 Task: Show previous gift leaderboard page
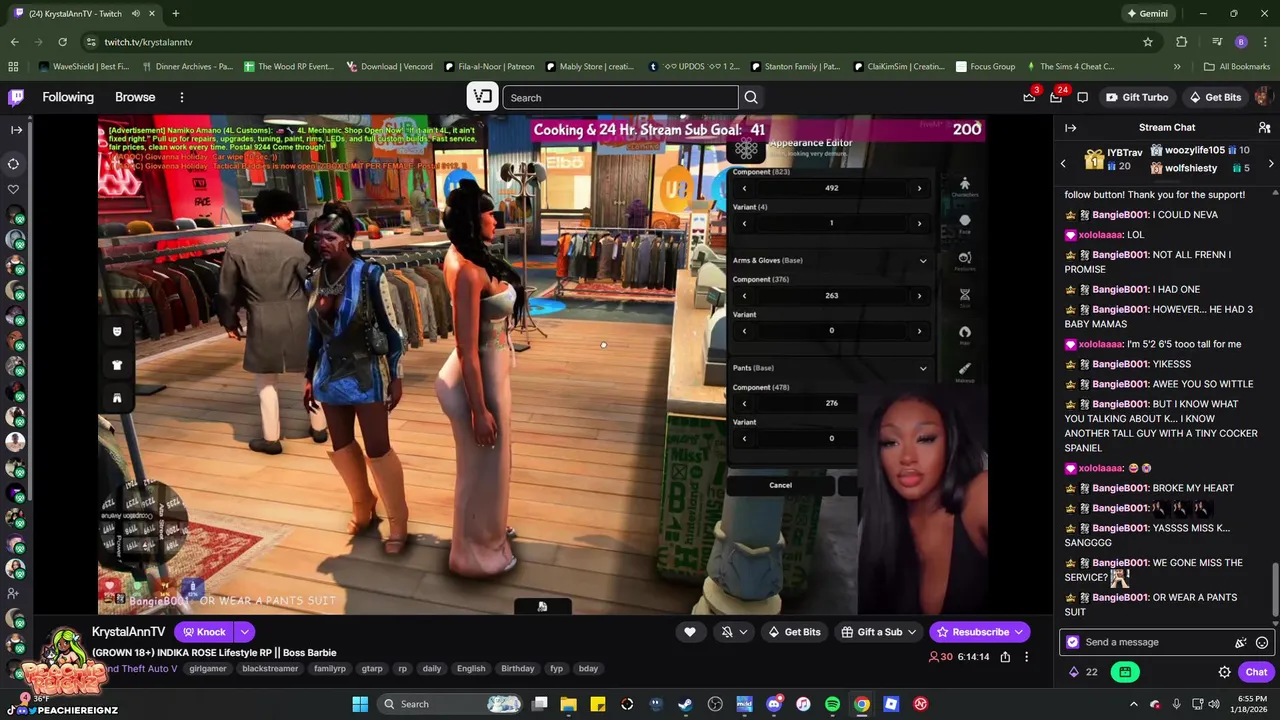coord(1063,163)
